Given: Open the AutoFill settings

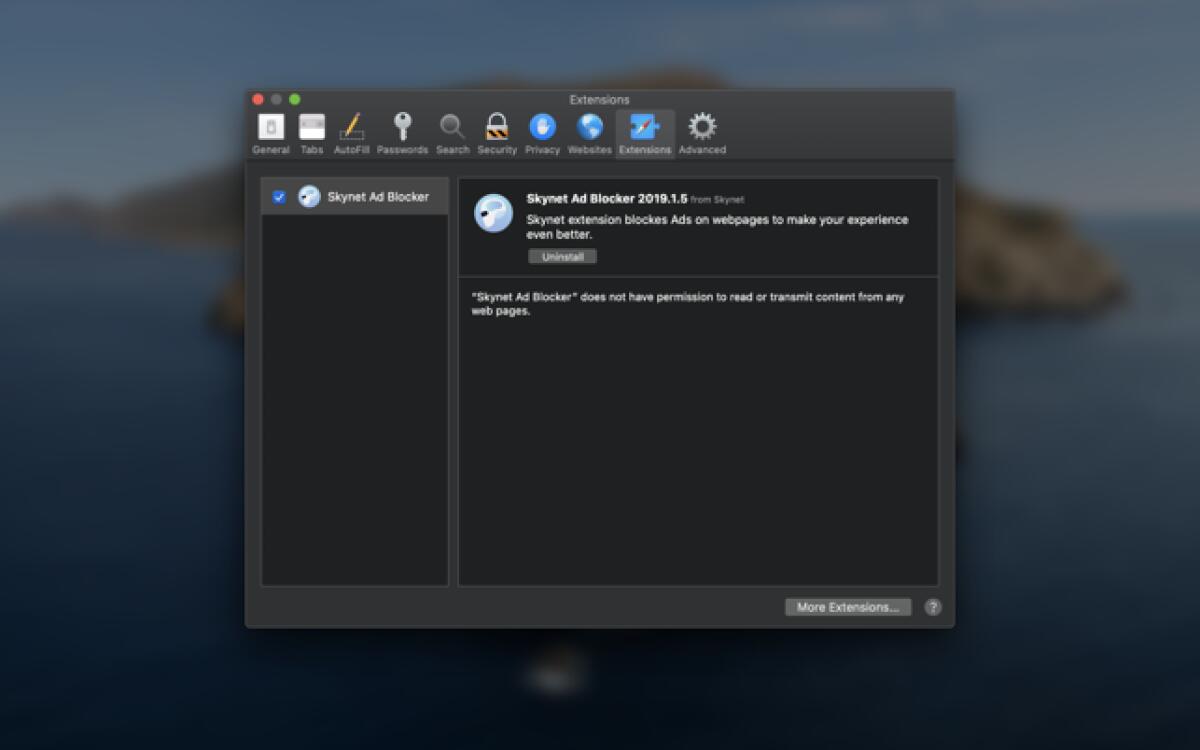Looking at the screenshot, I should (x=351, y=131).
